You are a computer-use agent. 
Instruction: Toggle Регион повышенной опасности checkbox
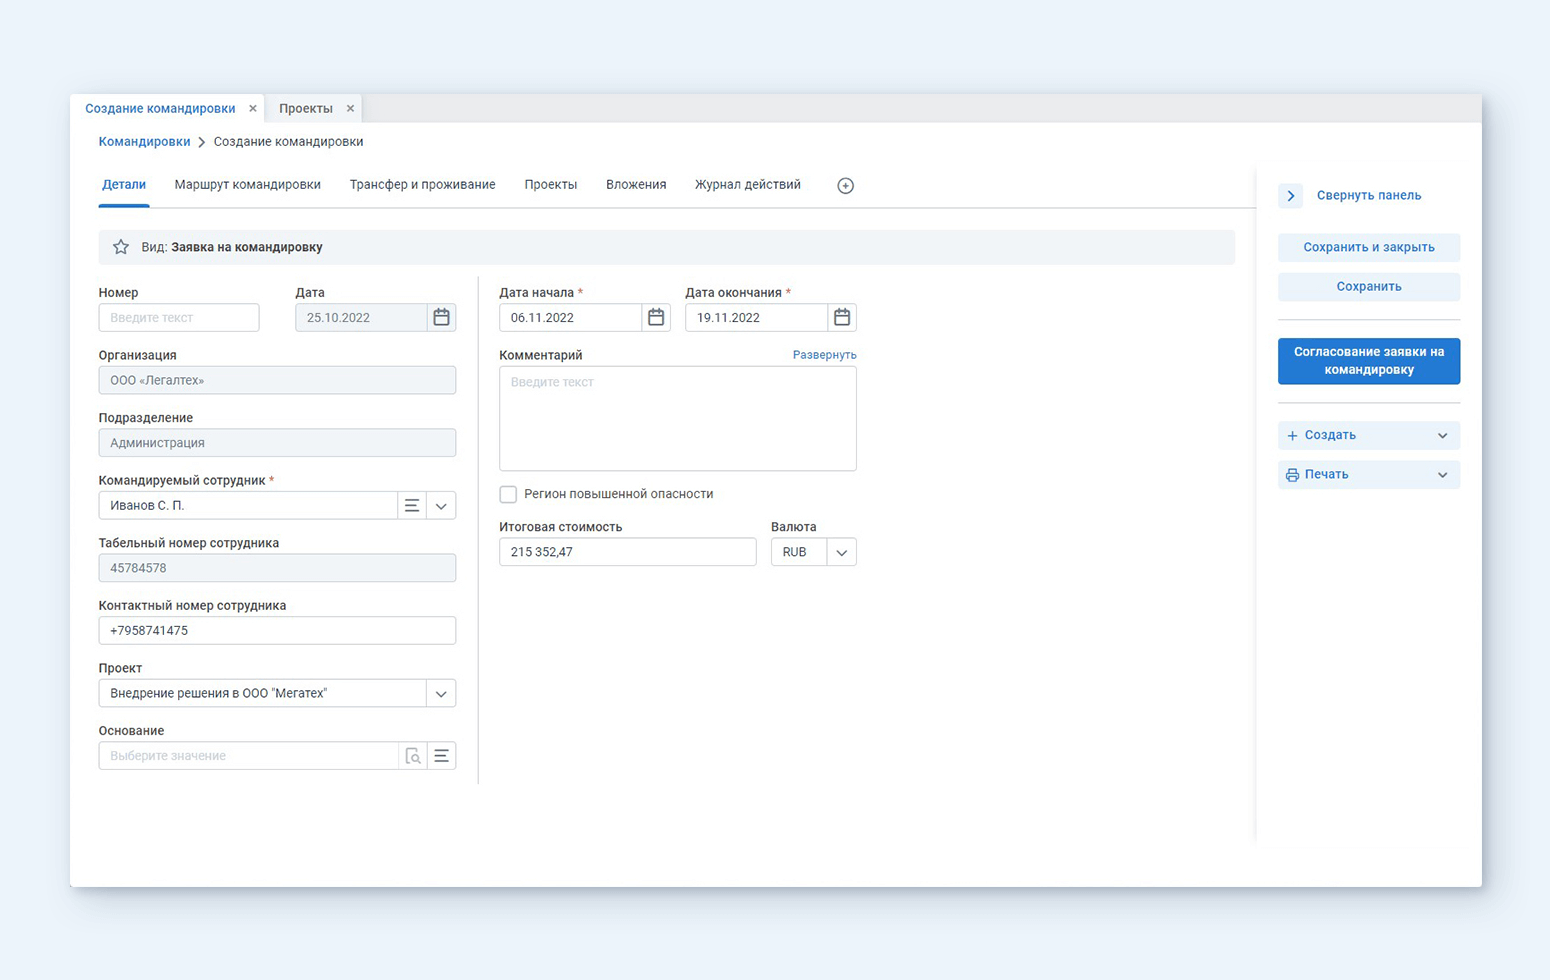[x=508, y=494]
